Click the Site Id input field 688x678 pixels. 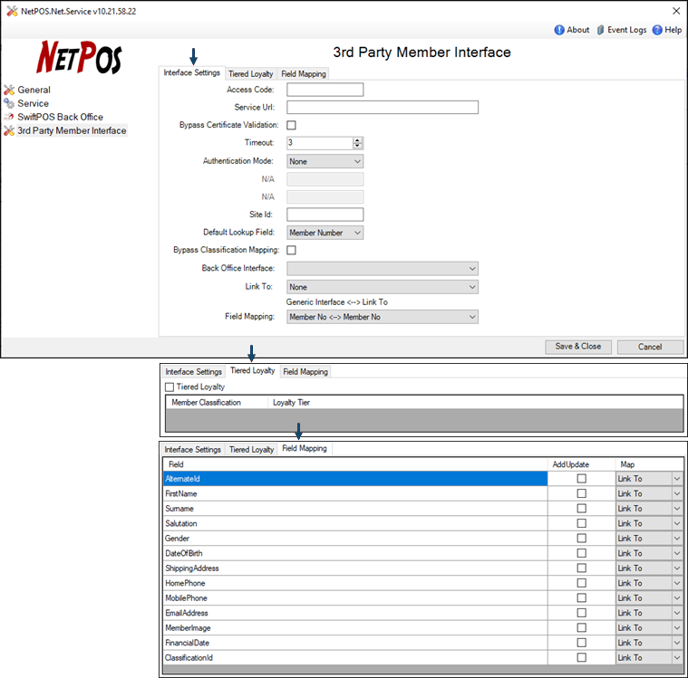(x=325, y=215)
